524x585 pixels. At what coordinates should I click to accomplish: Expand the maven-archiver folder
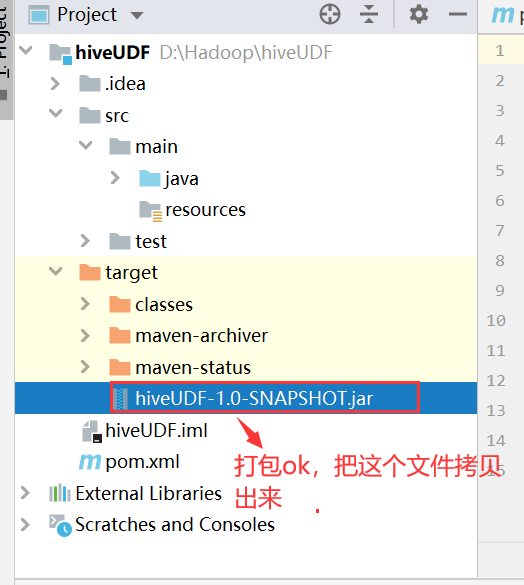[x=85, y=335]
